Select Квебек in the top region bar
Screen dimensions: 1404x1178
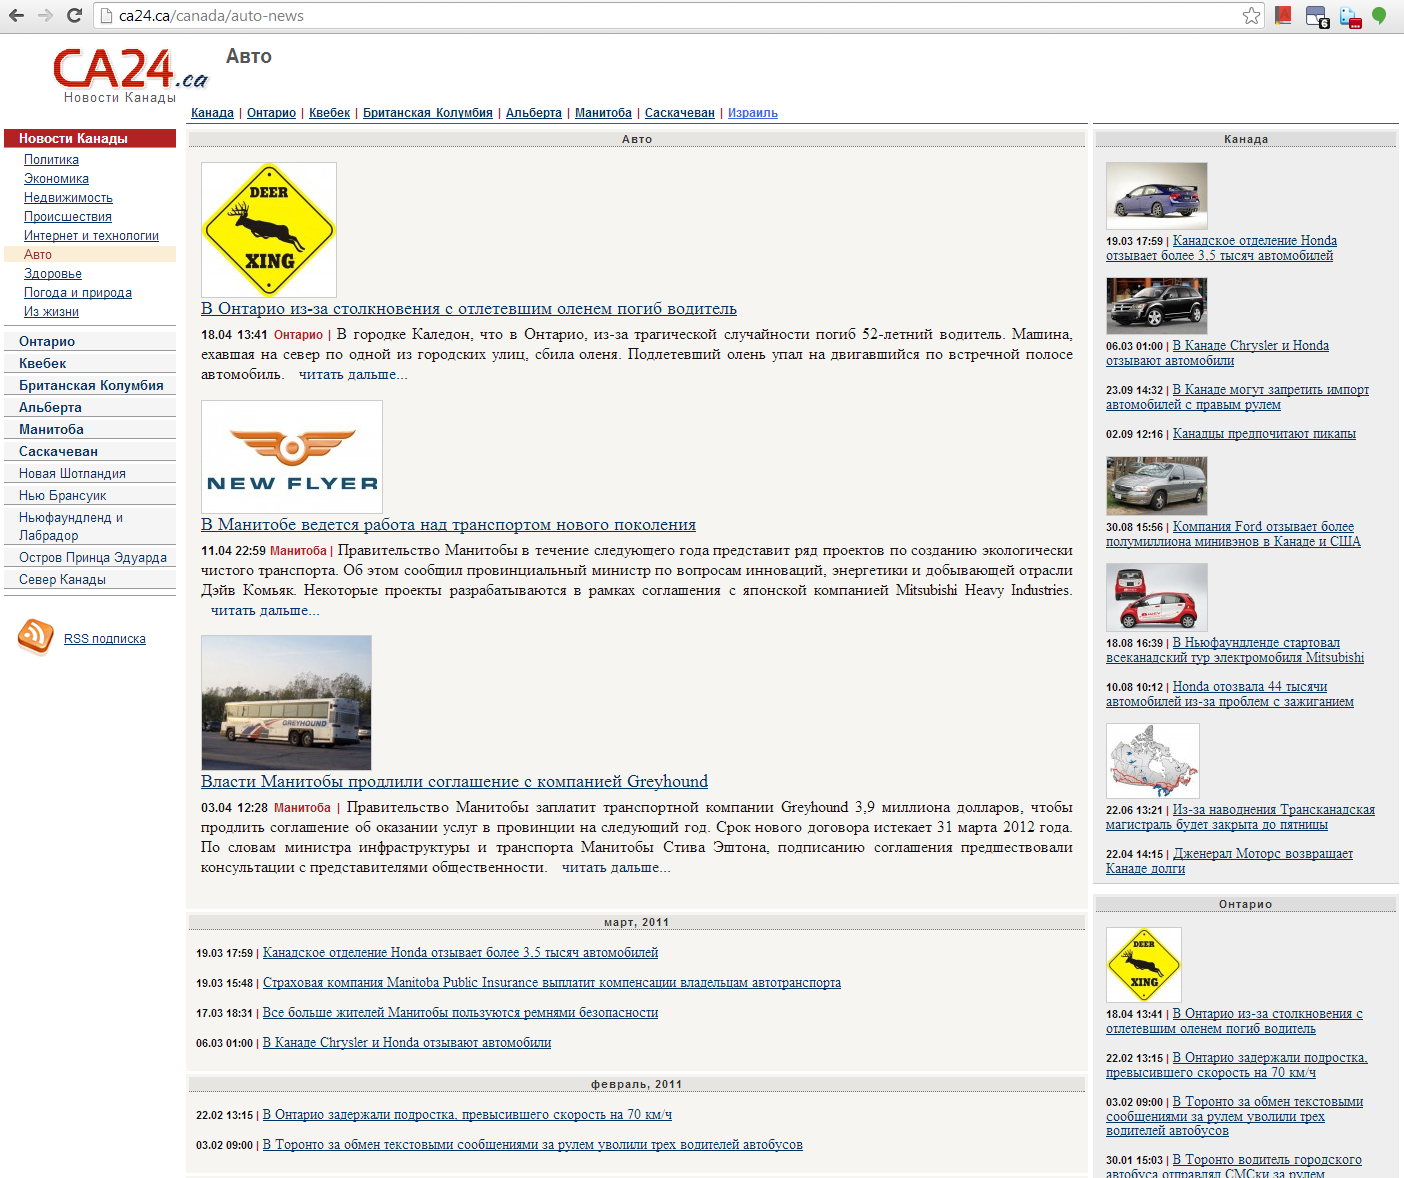coord(329,113)
